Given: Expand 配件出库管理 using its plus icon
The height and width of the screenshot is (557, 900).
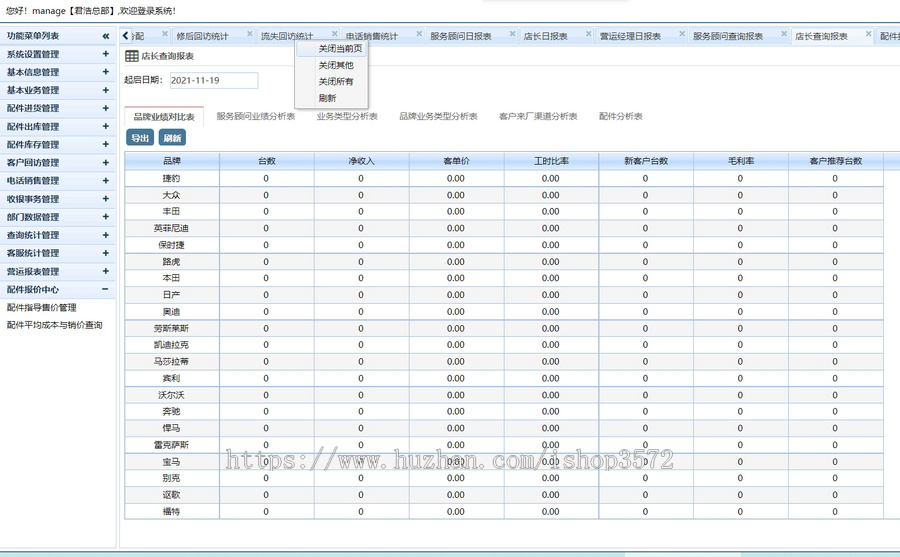Looking at the screenshot, I should tap(106, 126).
